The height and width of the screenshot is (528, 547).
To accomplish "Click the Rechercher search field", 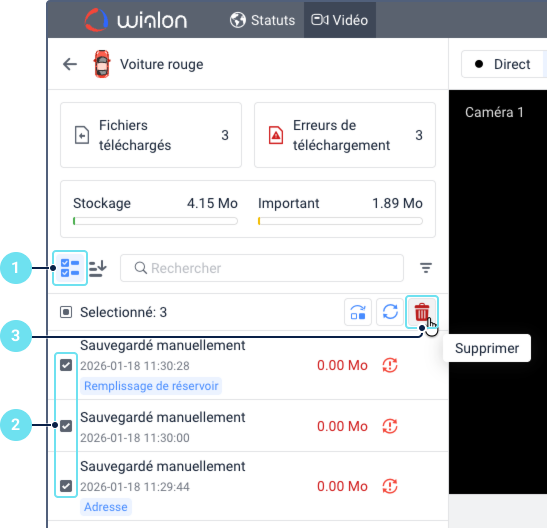I will (262, 268).
